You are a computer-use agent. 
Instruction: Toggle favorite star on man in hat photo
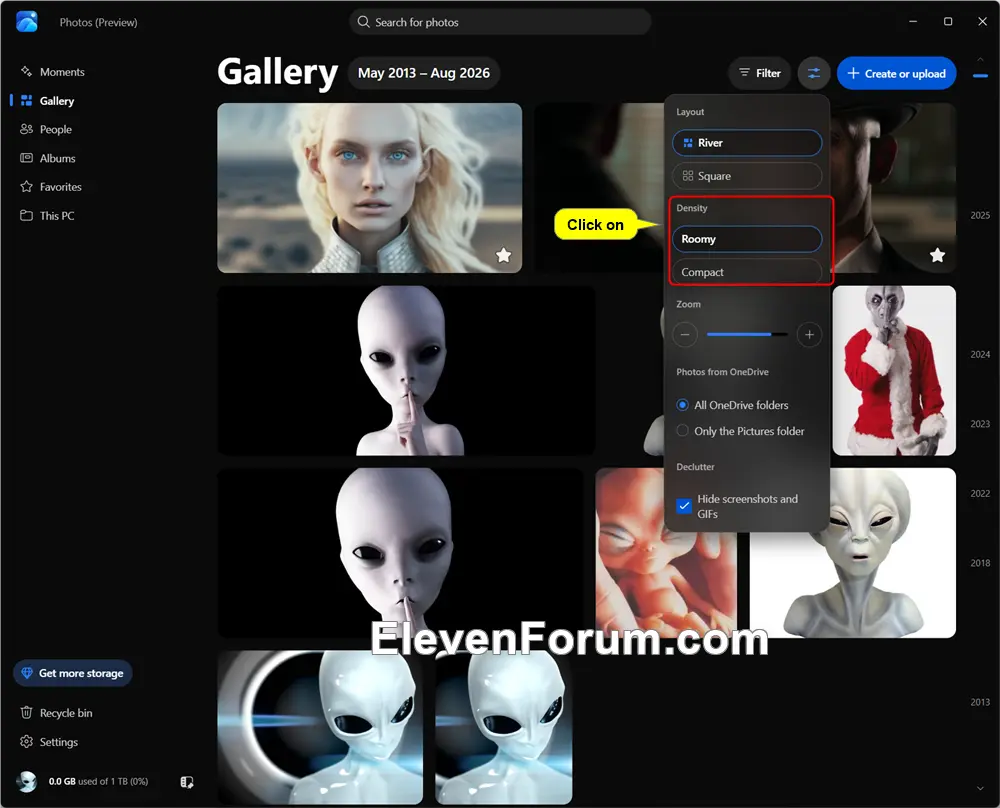[937, 255]
